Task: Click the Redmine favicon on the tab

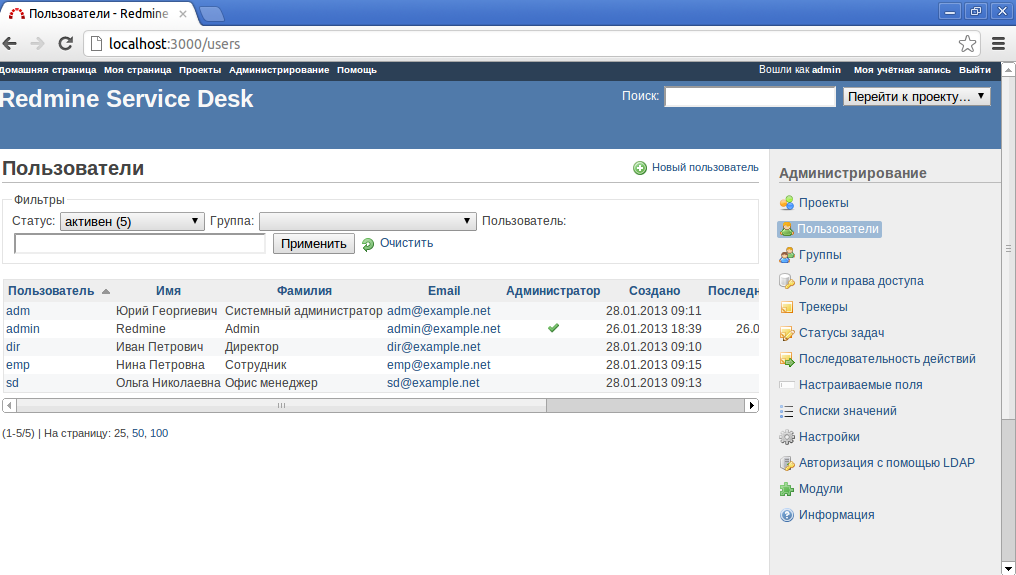Action: click(x=17, y=14)
